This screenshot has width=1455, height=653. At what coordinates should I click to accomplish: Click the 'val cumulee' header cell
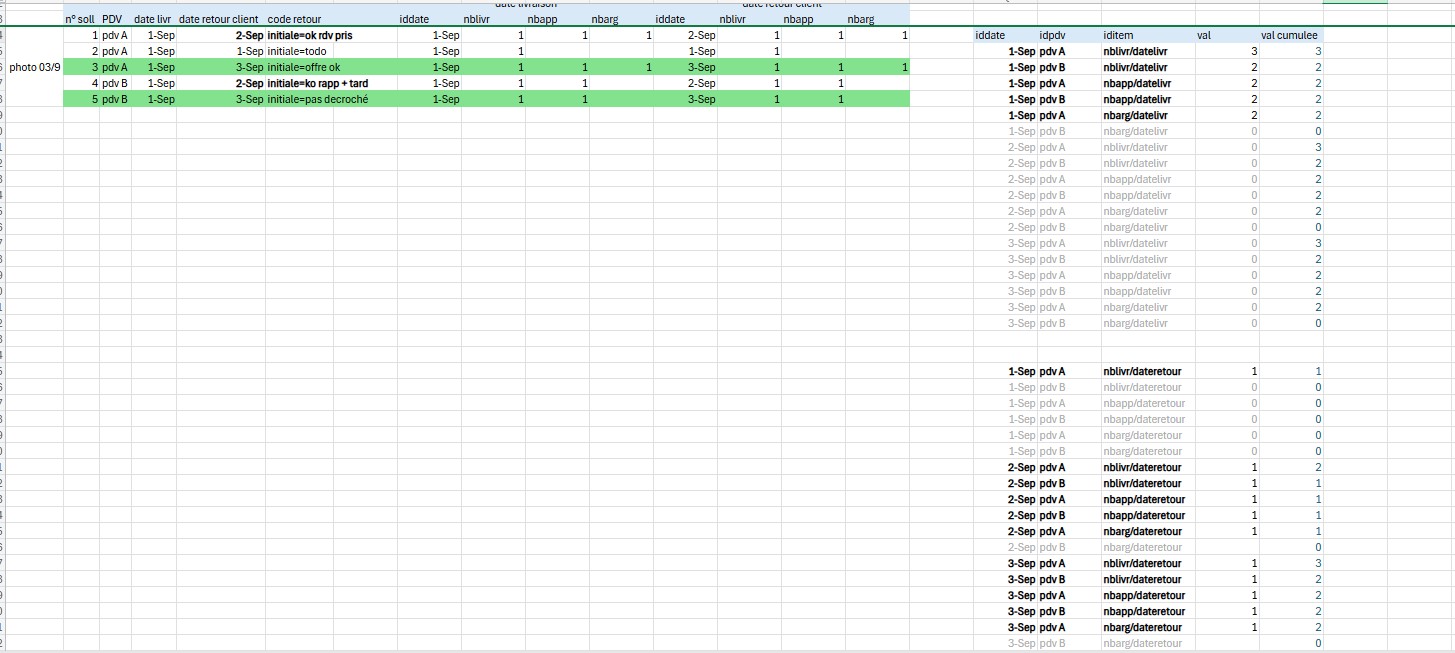click(1290, 35)
